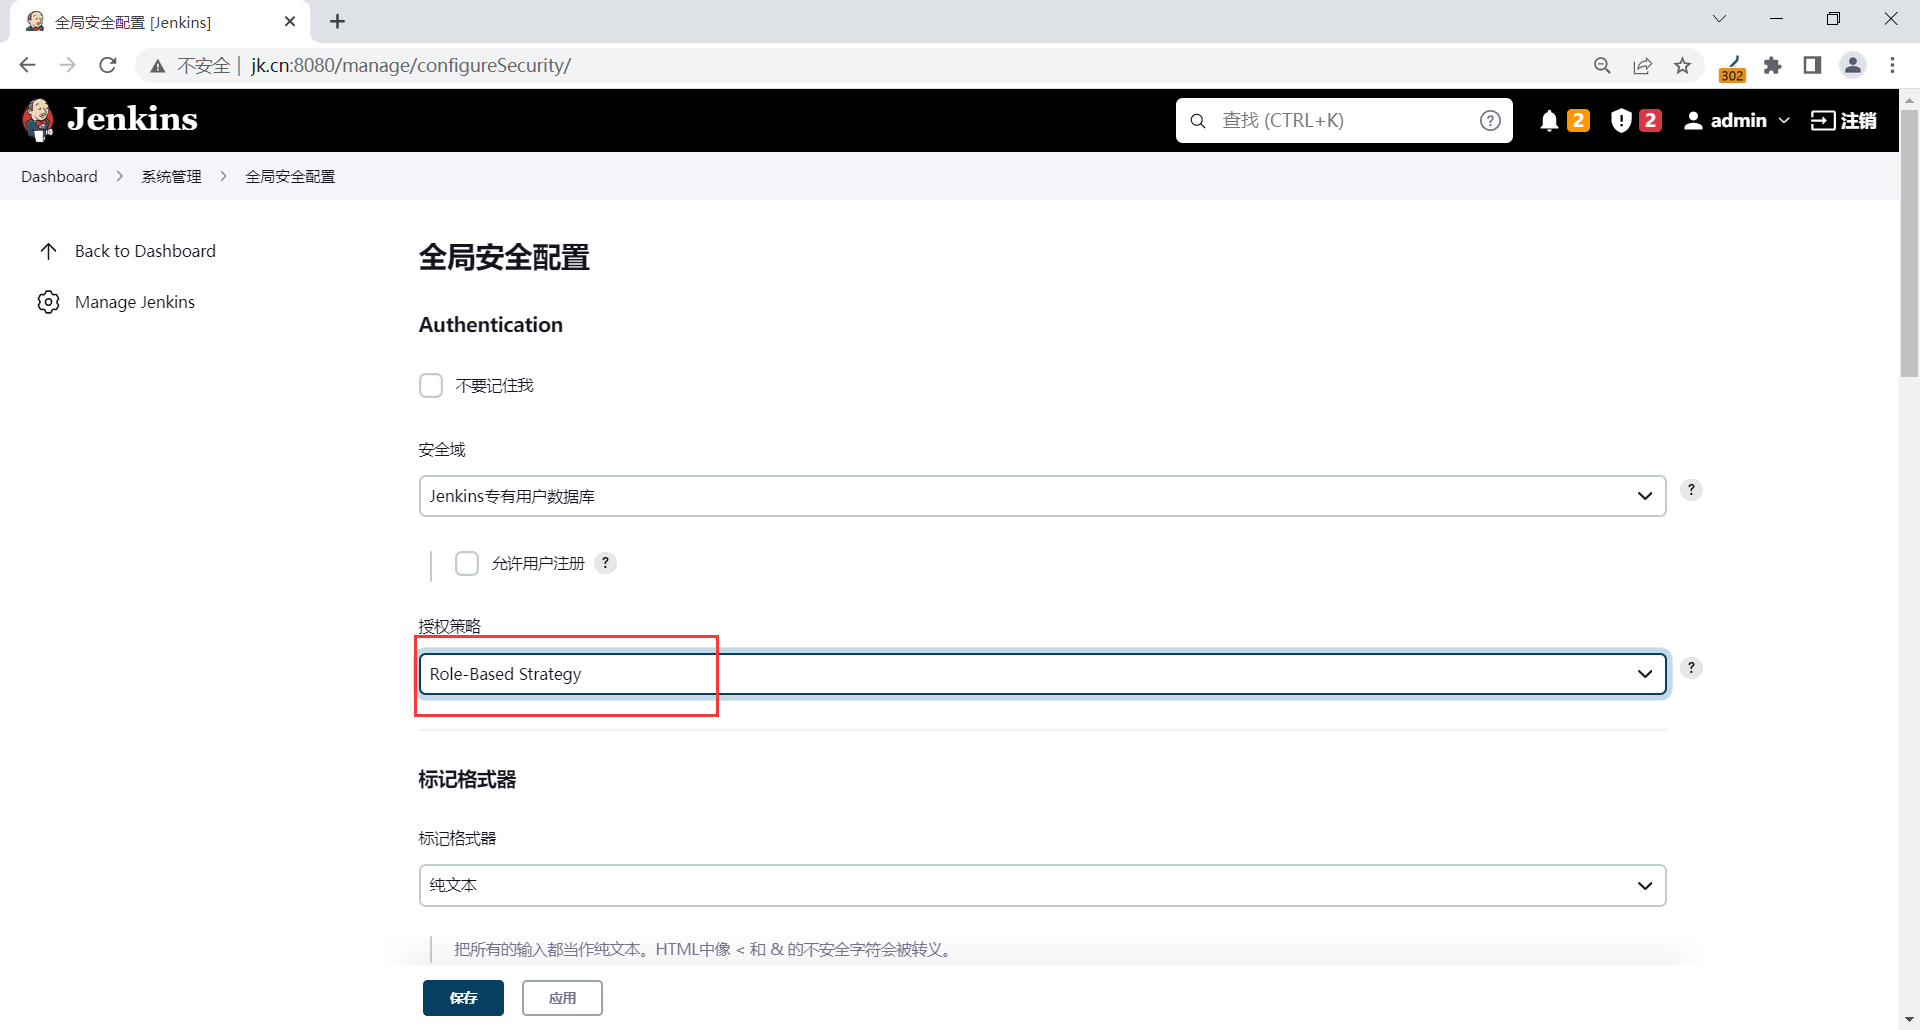Click the page vertical scrollbar thumb
Screen dimensions: 1920x1030
[x=1909, y=243]
